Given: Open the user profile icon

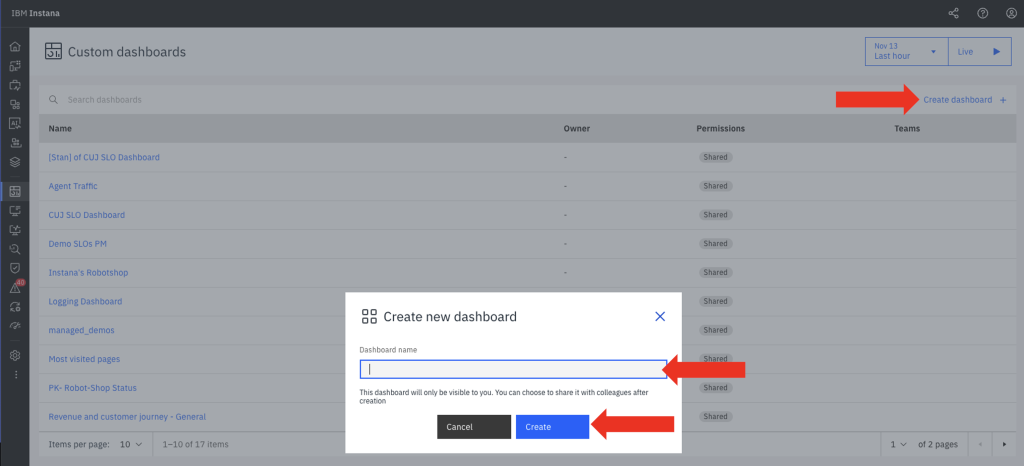Looking at the screenshot, I should [x=1010, y=13].
